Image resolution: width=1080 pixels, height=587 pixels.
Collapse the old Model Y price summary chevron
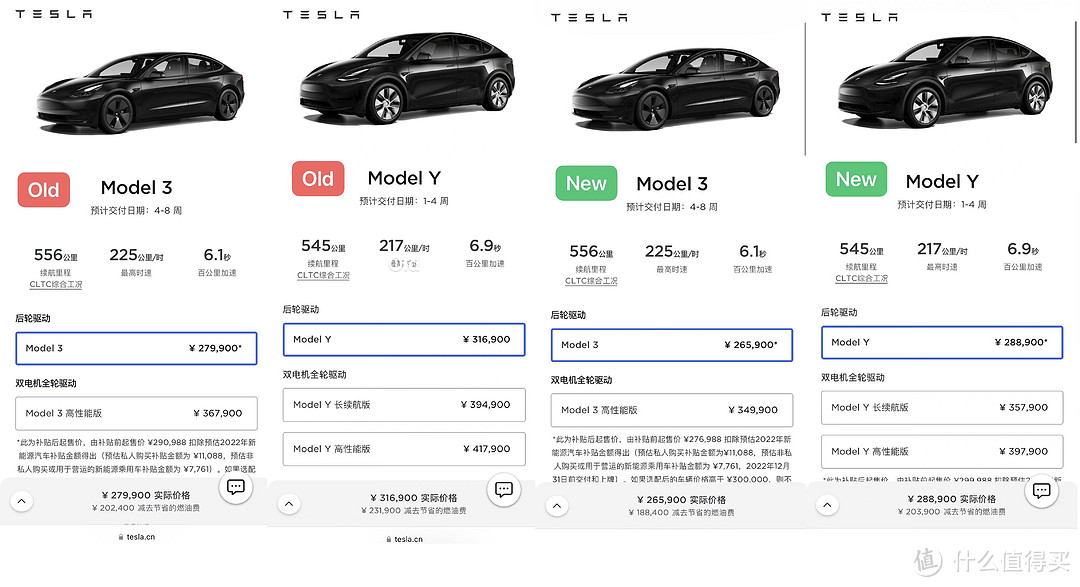coord(289,505)
